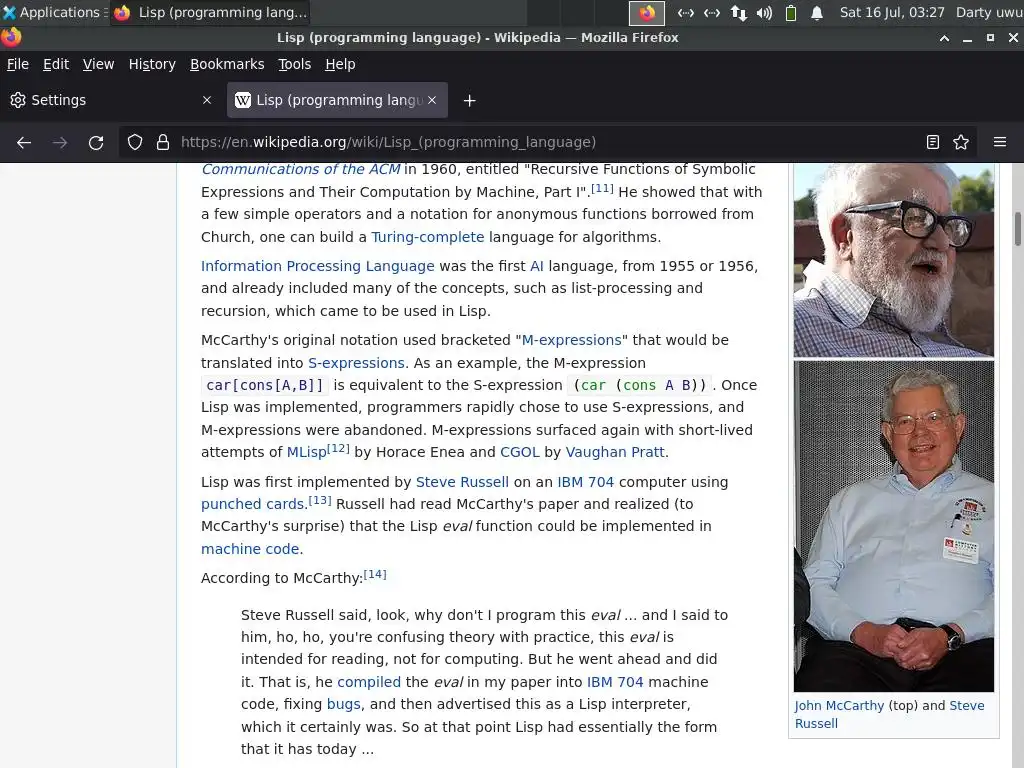This screenshot has height=768, width=1024.
Task: Open citation reference [11]
Action: [602, 188]
